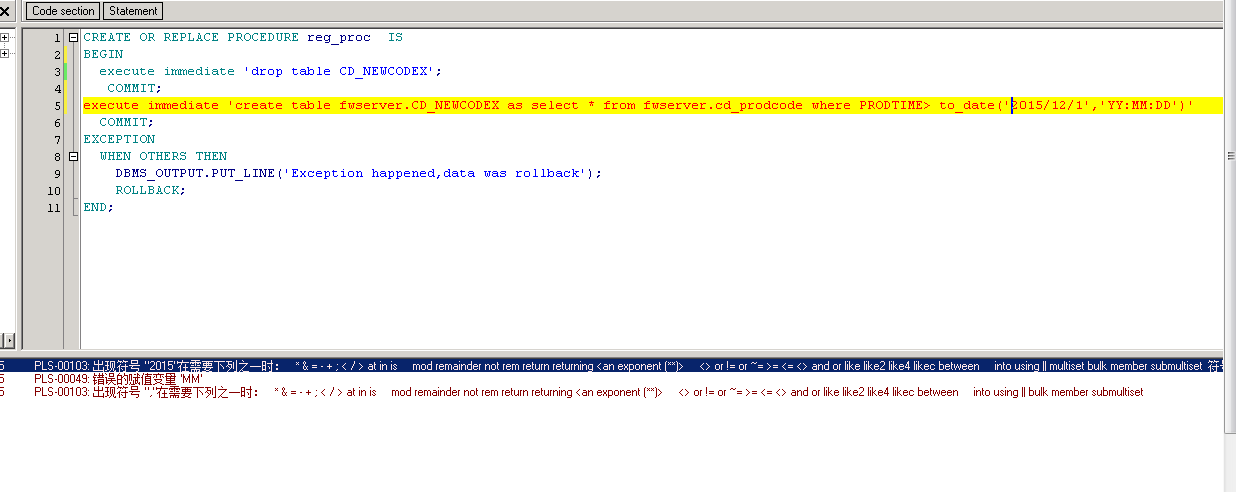
Task: Click line number 11 in the gutter
Action: click(x=55, y=208)
